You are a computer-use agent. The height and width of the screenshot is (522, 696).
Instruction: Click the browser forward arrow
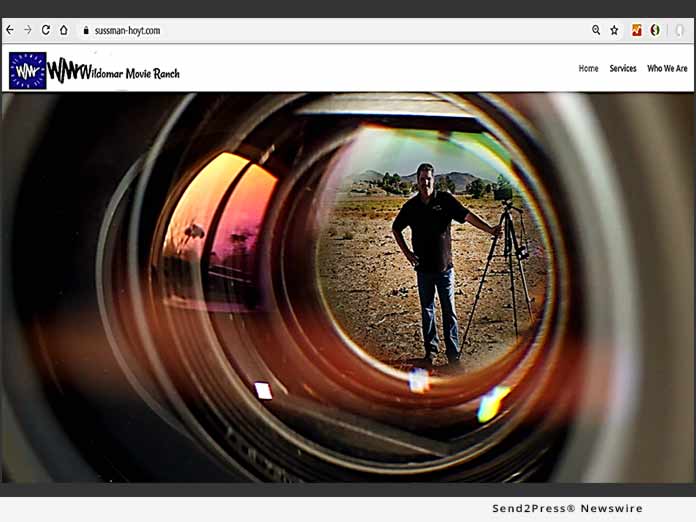(28, 30)
